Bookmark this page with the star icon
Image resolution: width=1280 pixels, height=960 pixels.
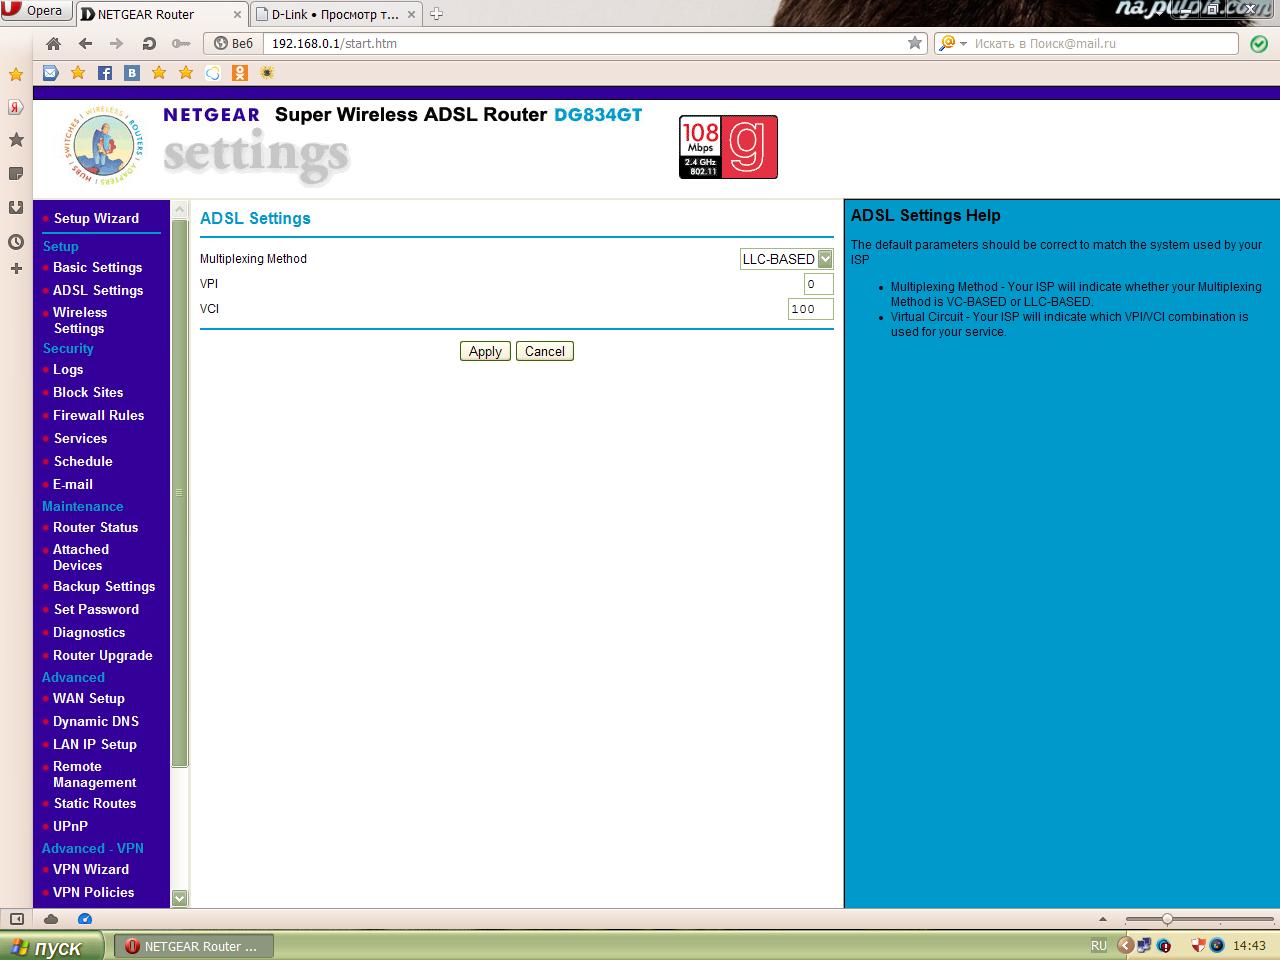(915, 43)
